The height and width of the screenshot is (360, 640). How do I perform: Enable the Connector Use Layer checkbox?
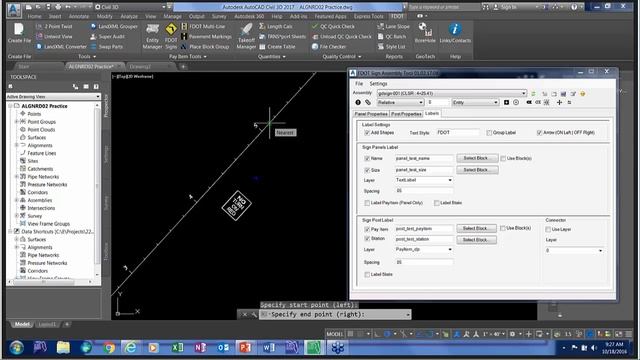[548, 229]
